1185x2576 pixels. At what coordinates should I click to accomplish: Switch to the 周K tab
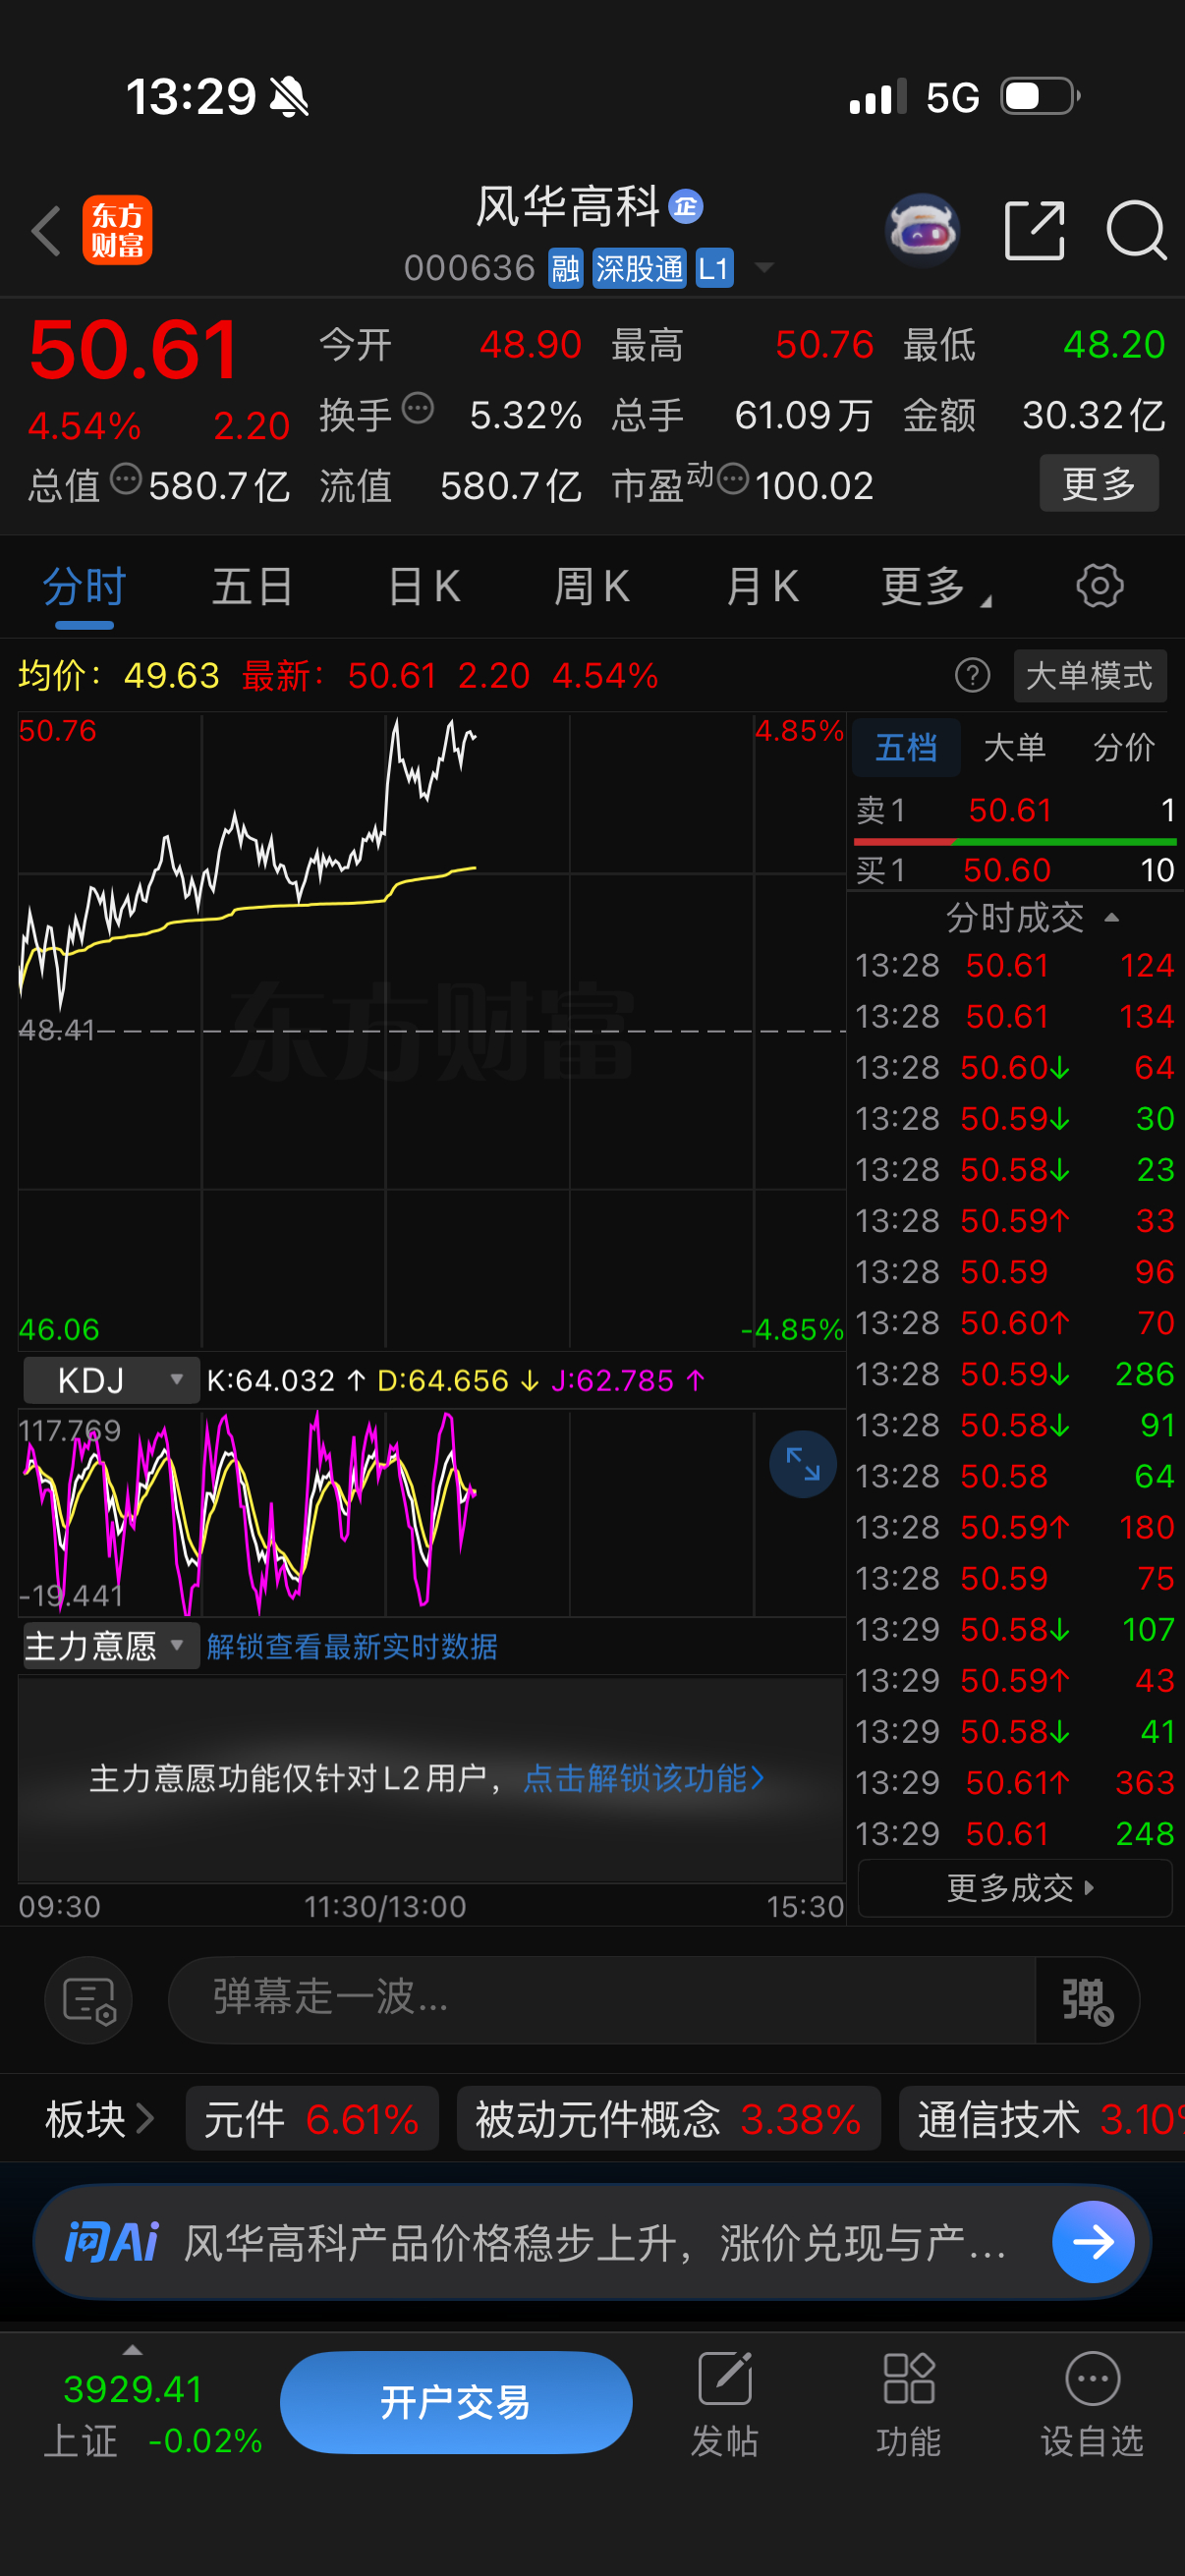click(x=592, y=586)
